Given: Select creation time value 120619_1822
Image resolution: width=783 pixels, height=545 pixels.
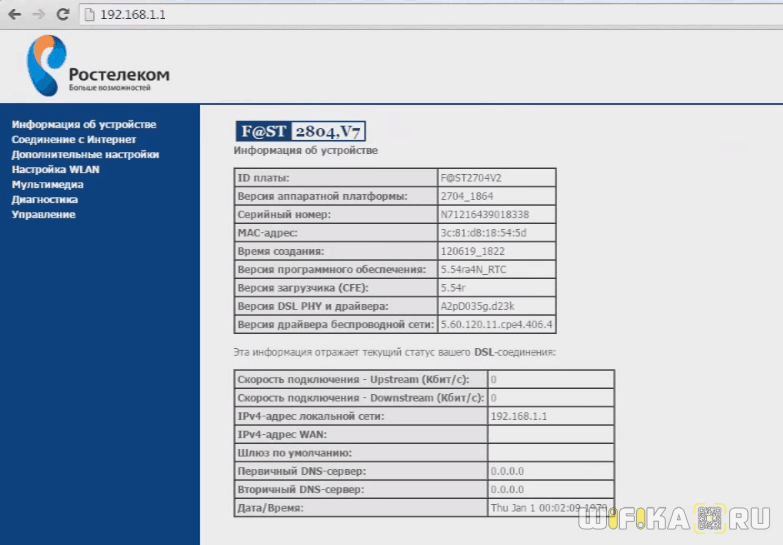Looking at the screenshot, I should (472, 251).
